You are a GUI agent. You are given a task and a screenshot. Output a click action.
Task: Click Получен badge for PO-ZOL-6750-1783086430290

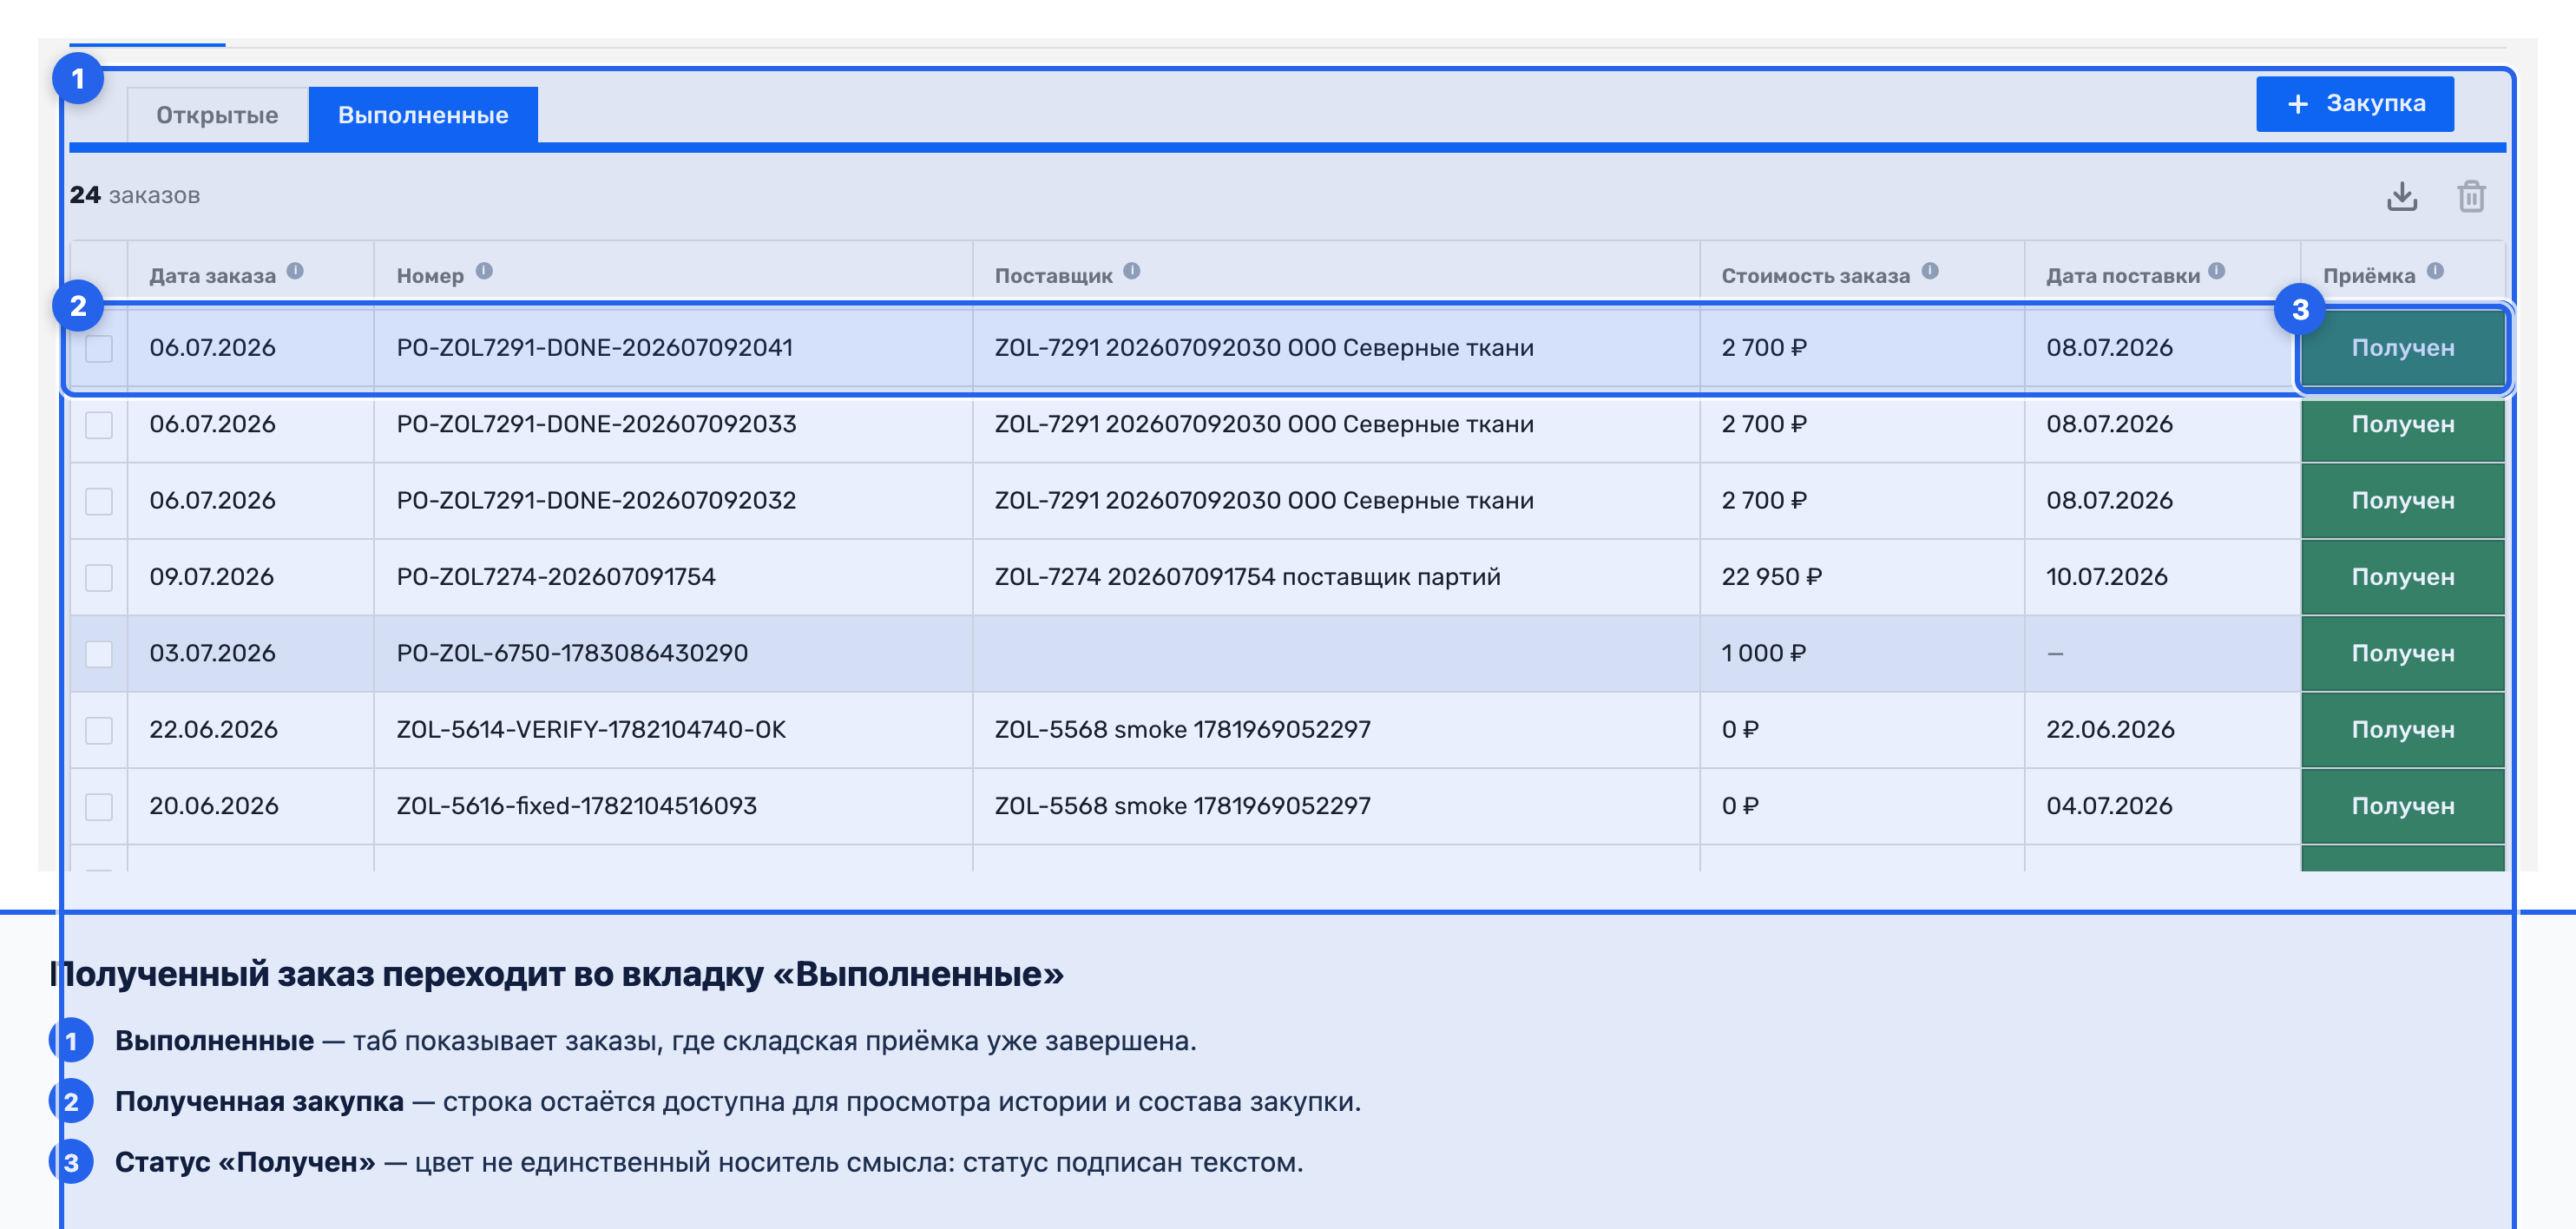(x=2402, y=653)
